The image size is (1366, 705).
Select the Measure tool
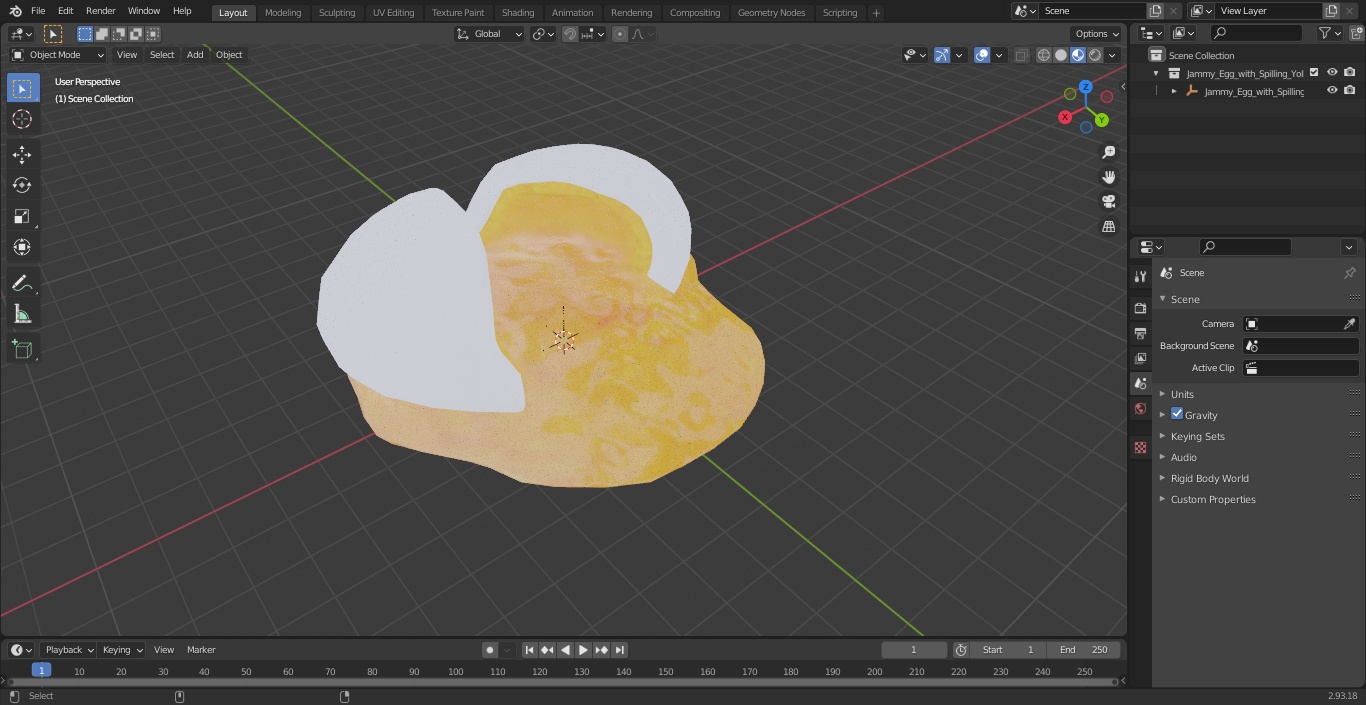click(x=22, y=315)
